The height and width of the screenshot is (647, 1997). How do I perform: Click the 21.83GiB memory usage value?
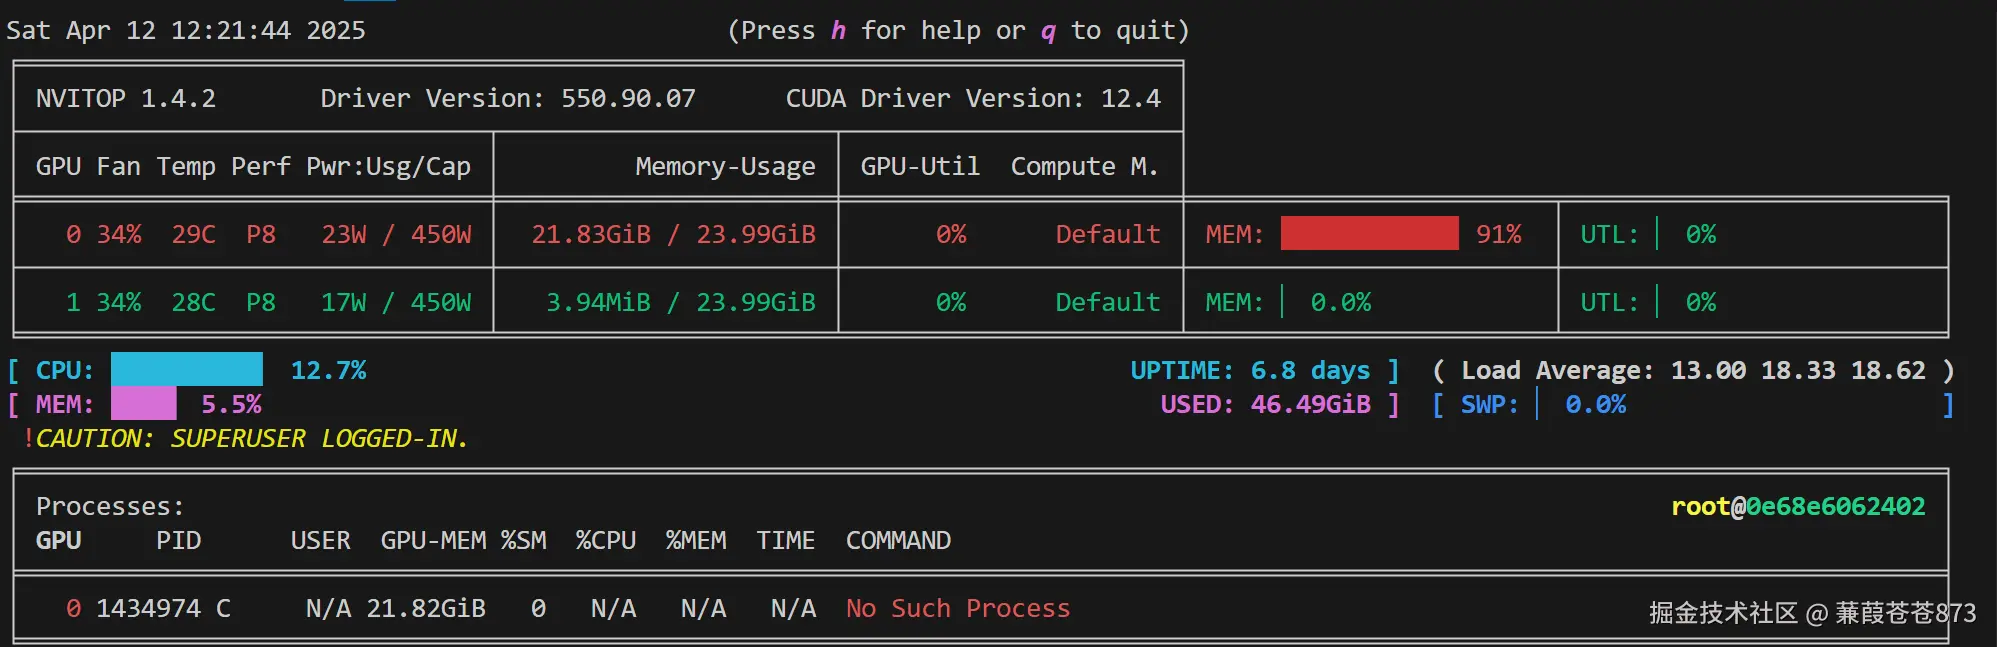[591, 234]
